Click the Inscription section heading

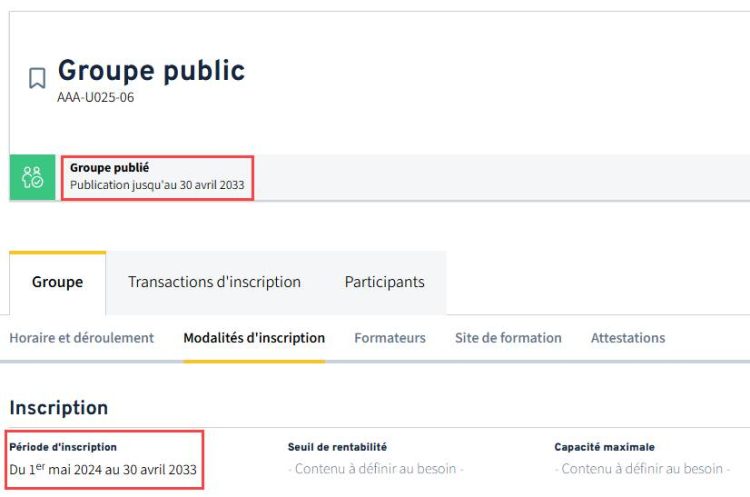click(58, 408)
